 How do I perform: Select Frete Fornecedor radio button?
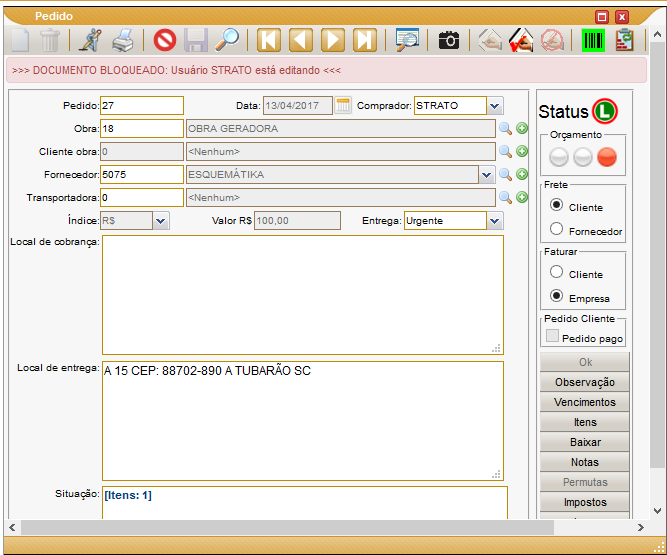tap(556, 229)
